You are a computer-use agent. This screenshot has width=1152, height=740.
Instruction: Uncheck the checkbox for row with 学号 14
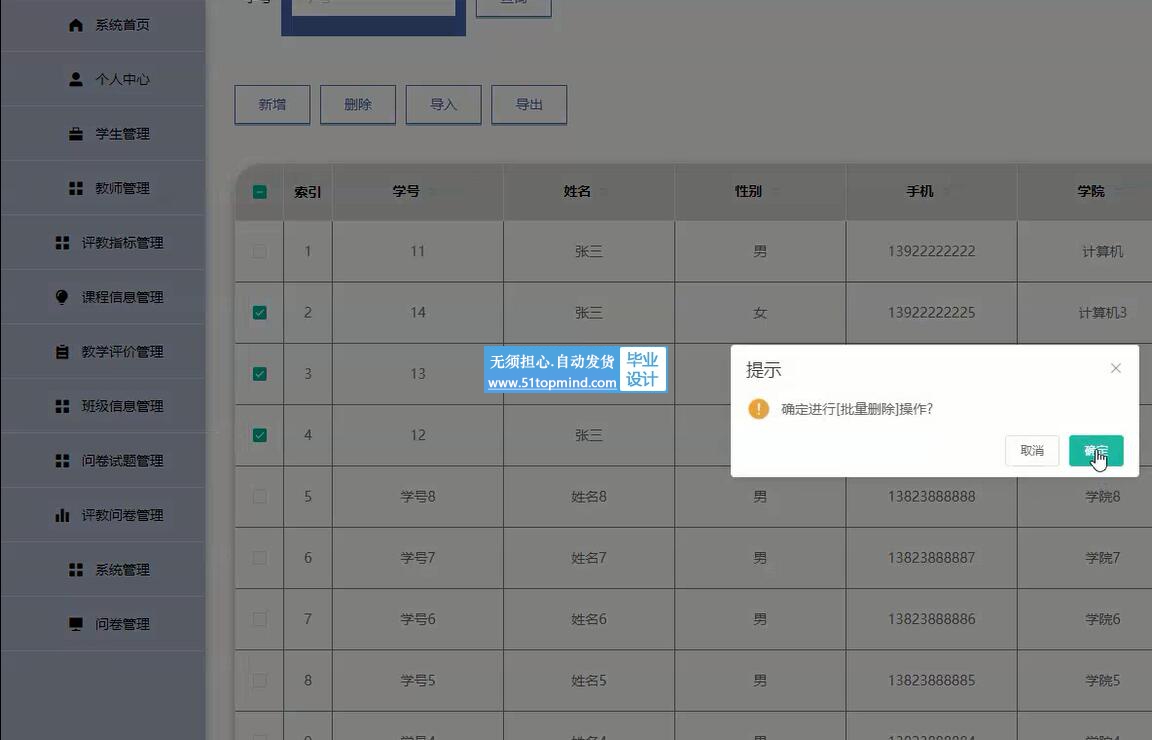(x=259, y=312)
